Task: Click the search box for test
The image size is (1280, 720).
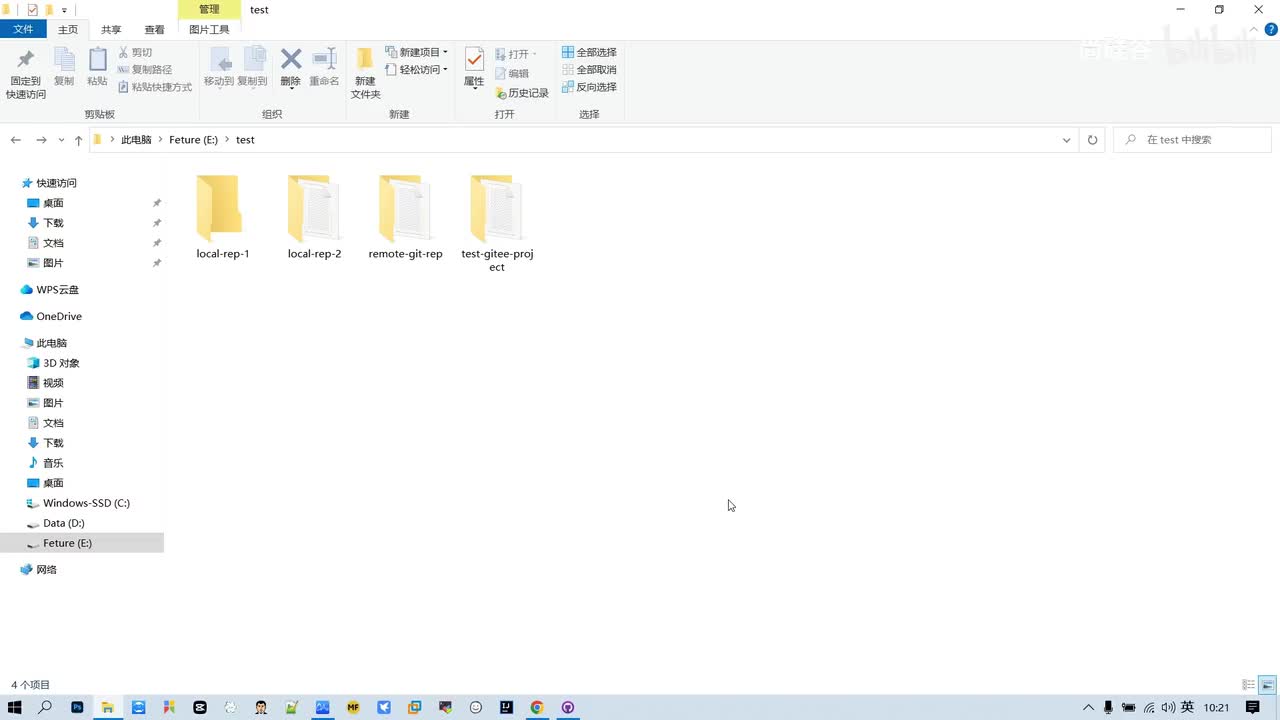Action: [1193, 140]
